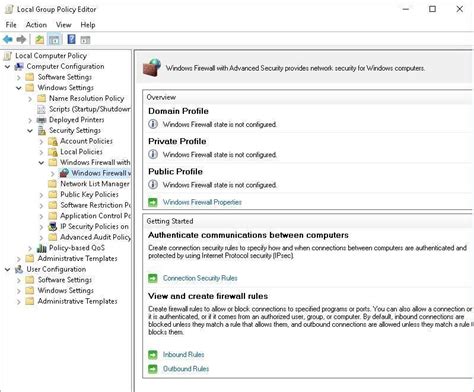Click the info icon under Public Profile
474x392 pixels.
tap(153, 184)
